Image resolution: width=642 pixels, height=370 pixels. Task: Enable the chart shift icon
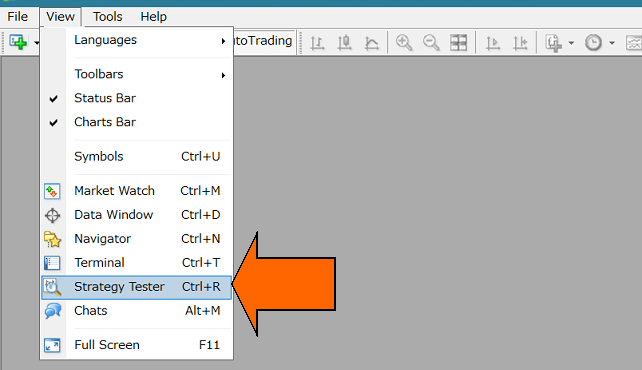point(520,43)
